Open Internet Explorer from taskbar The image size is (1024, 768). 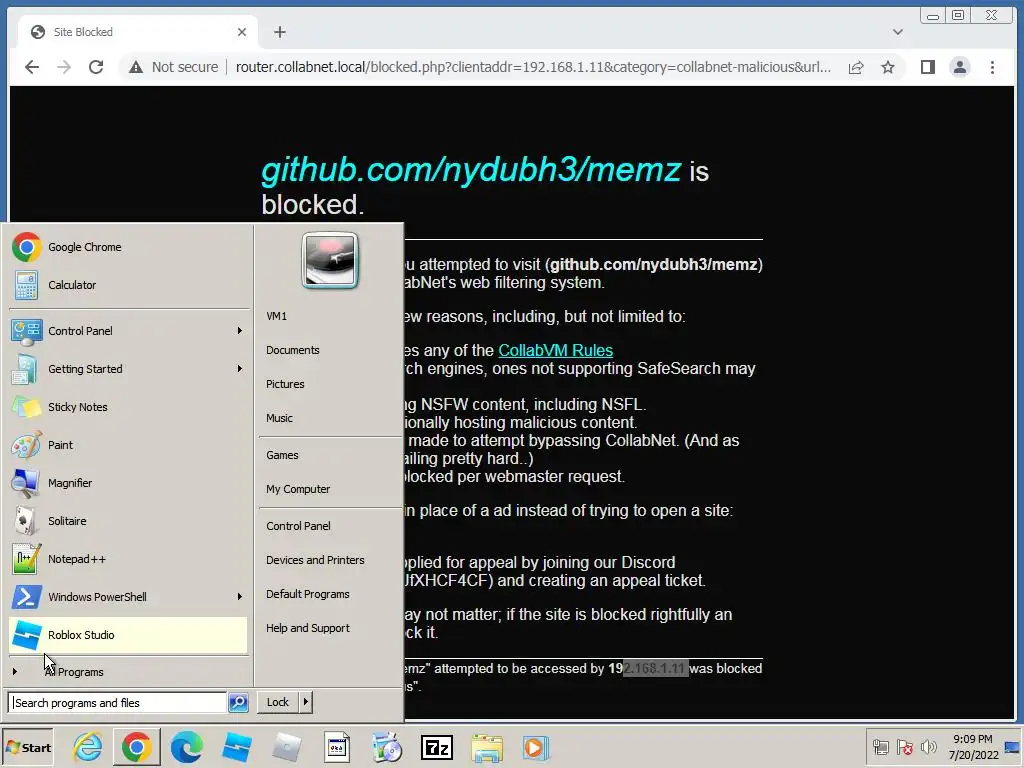[88, 747]
